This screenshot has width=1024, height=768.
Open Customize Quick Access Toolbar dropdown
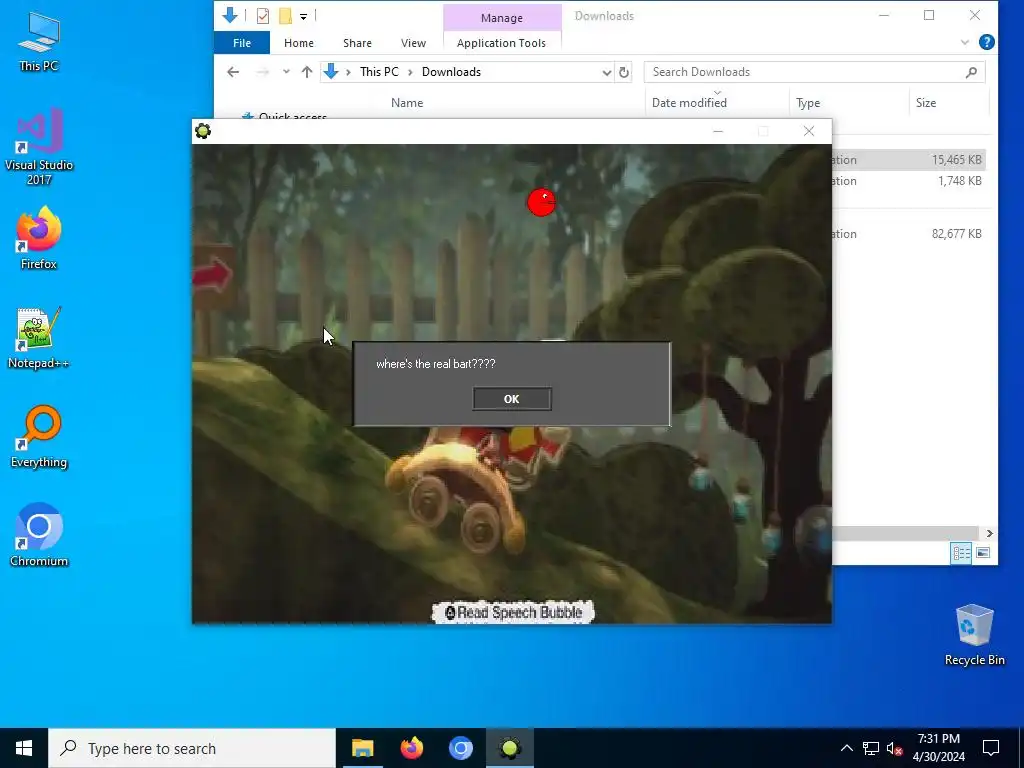click(304, 16)
